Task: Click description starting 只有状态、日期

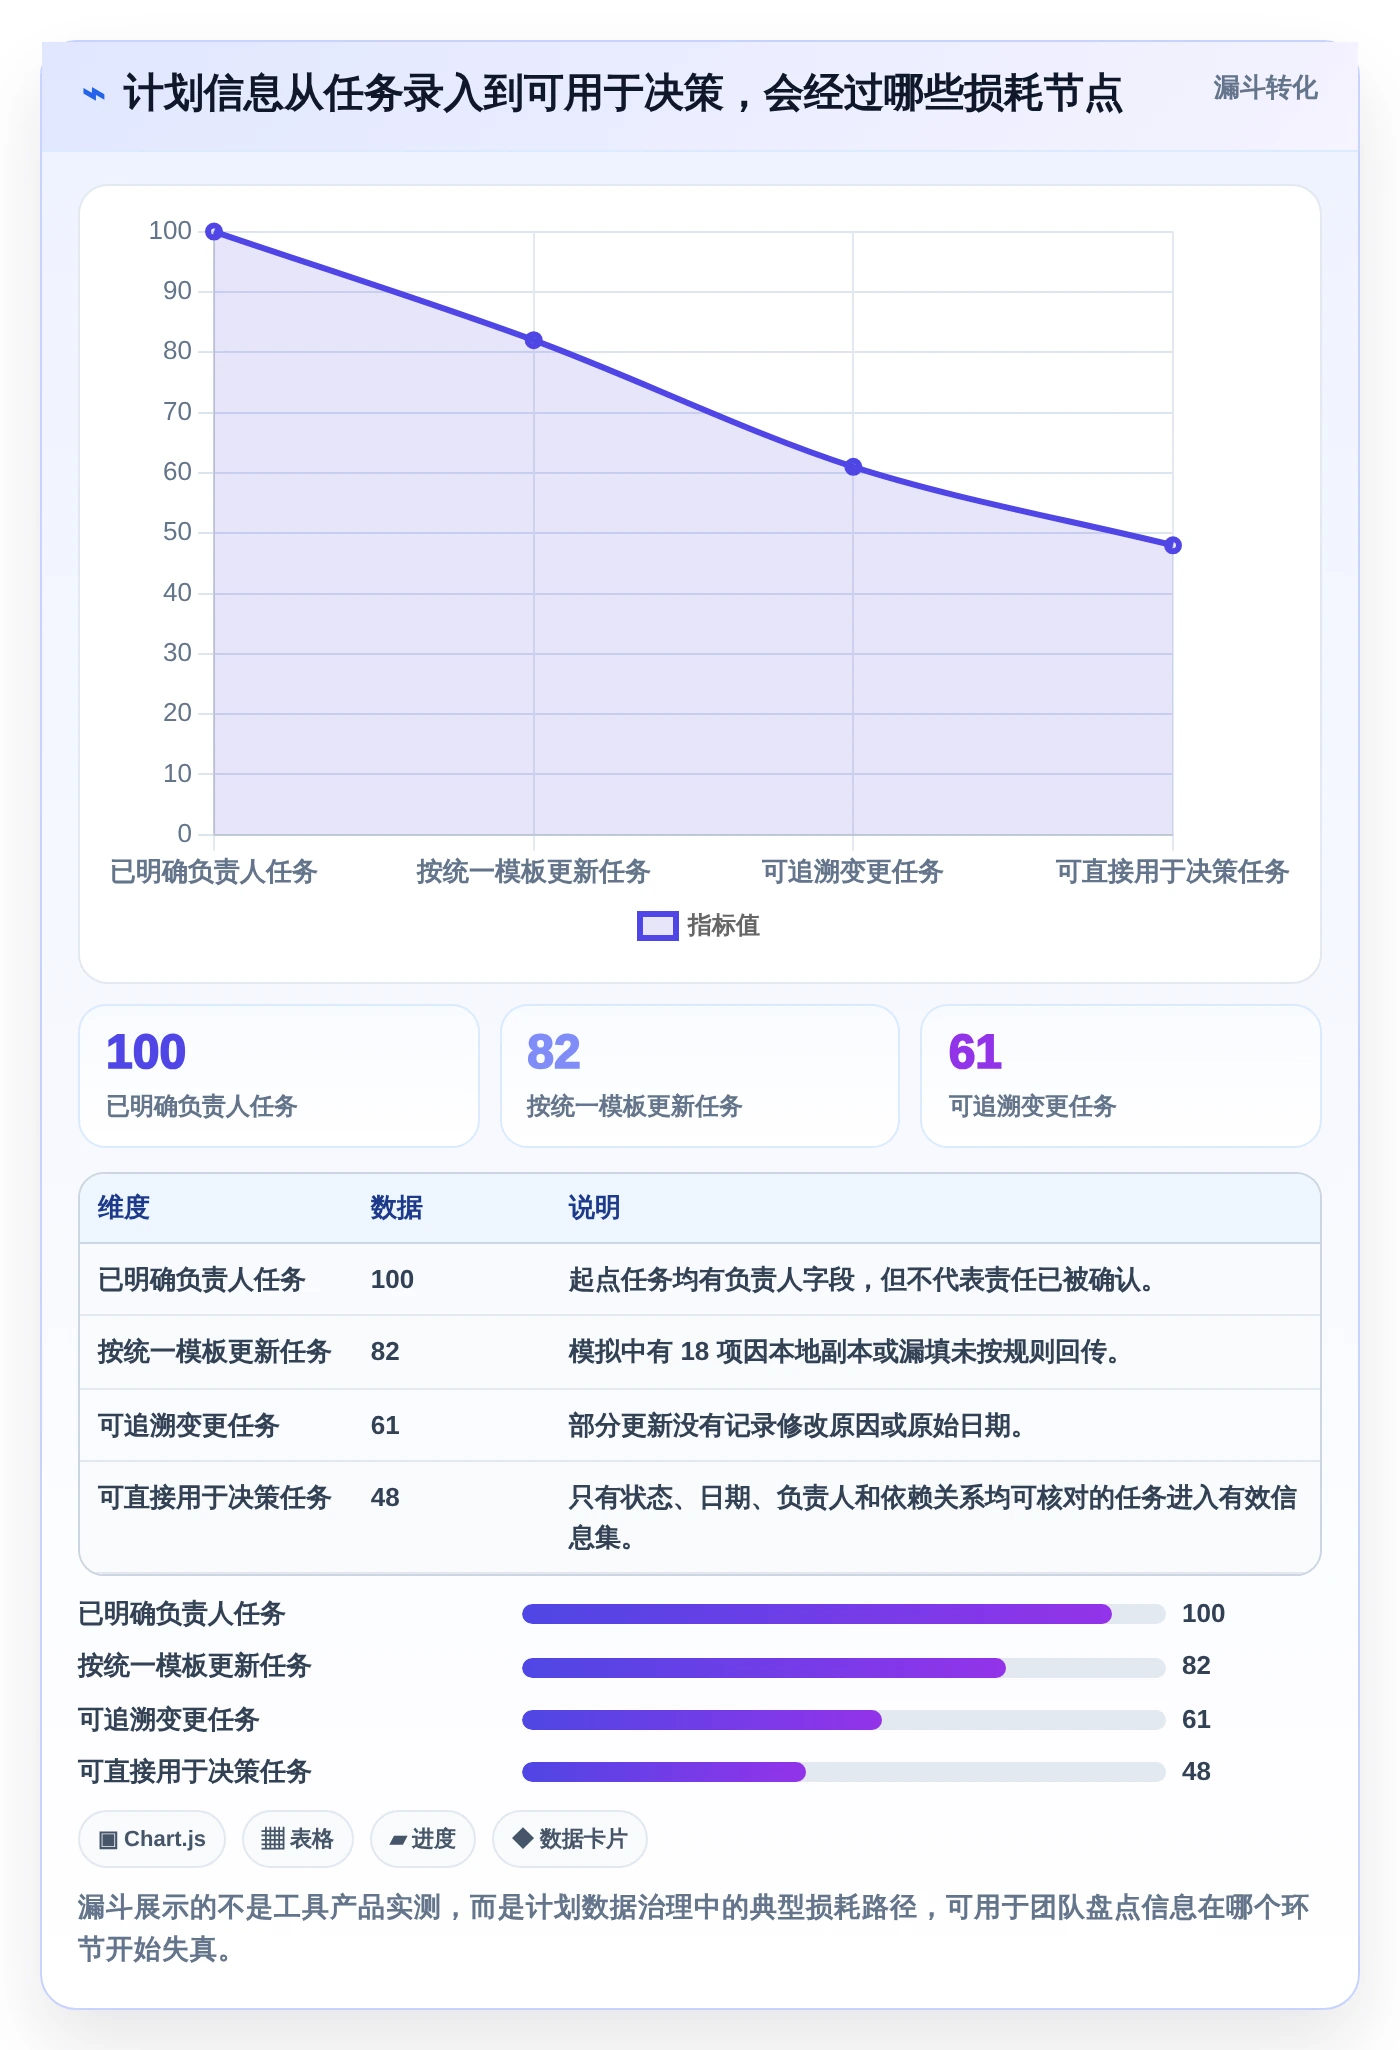Action: (x=933, y=1518)
